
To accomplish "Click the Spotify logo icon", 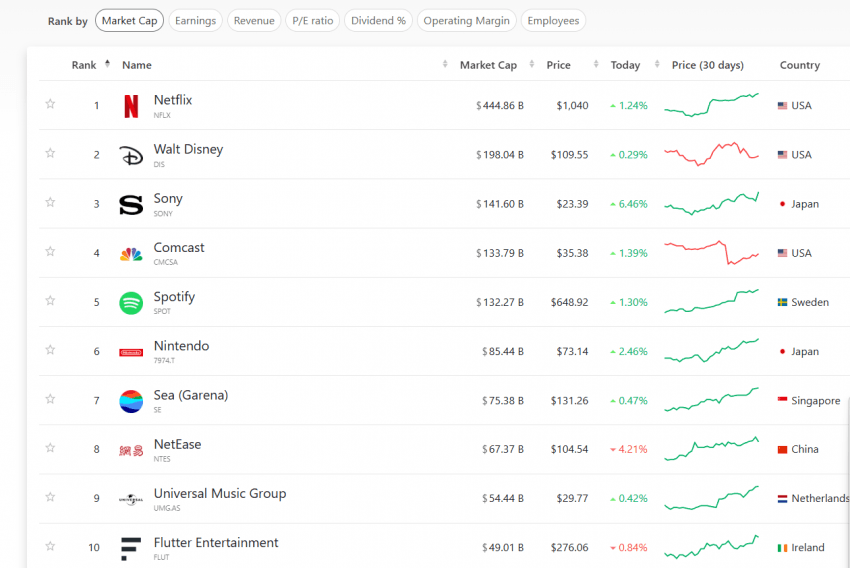I will click(131, 303).
